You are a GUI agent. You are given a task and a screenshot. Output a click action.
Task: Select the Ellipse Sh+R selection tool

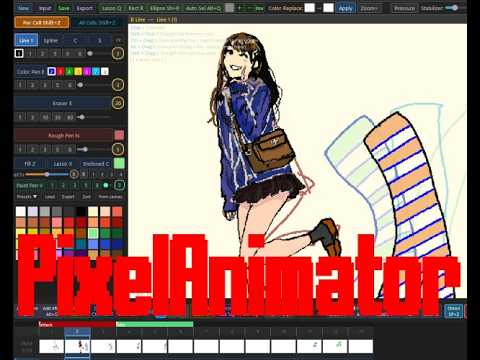(x=164, y=8)
